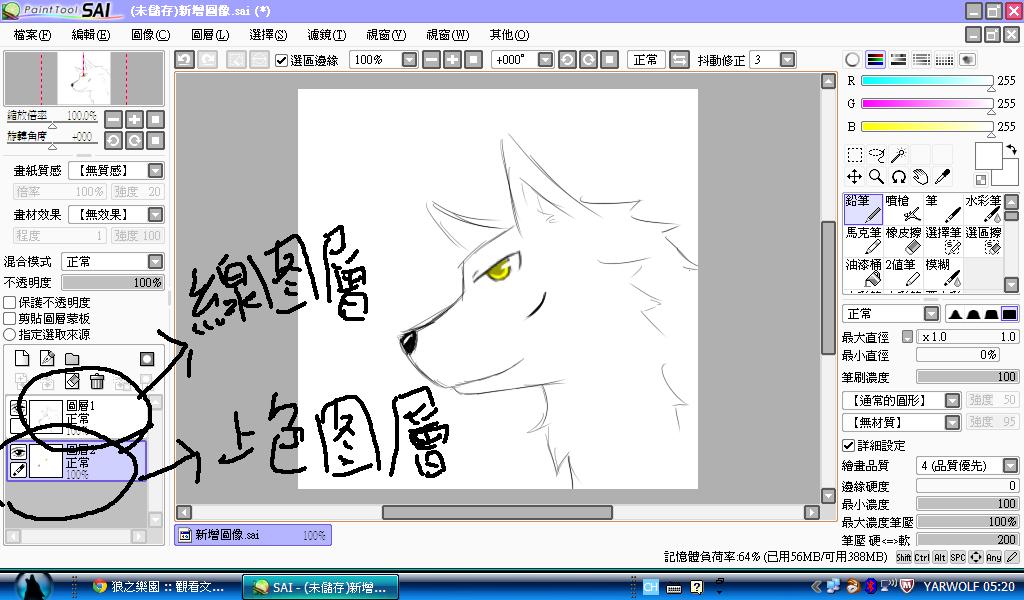This screenshot has width=1024, height=600.
Task: Swap foreground and background colors arrow
Action: click(1011, 150)
